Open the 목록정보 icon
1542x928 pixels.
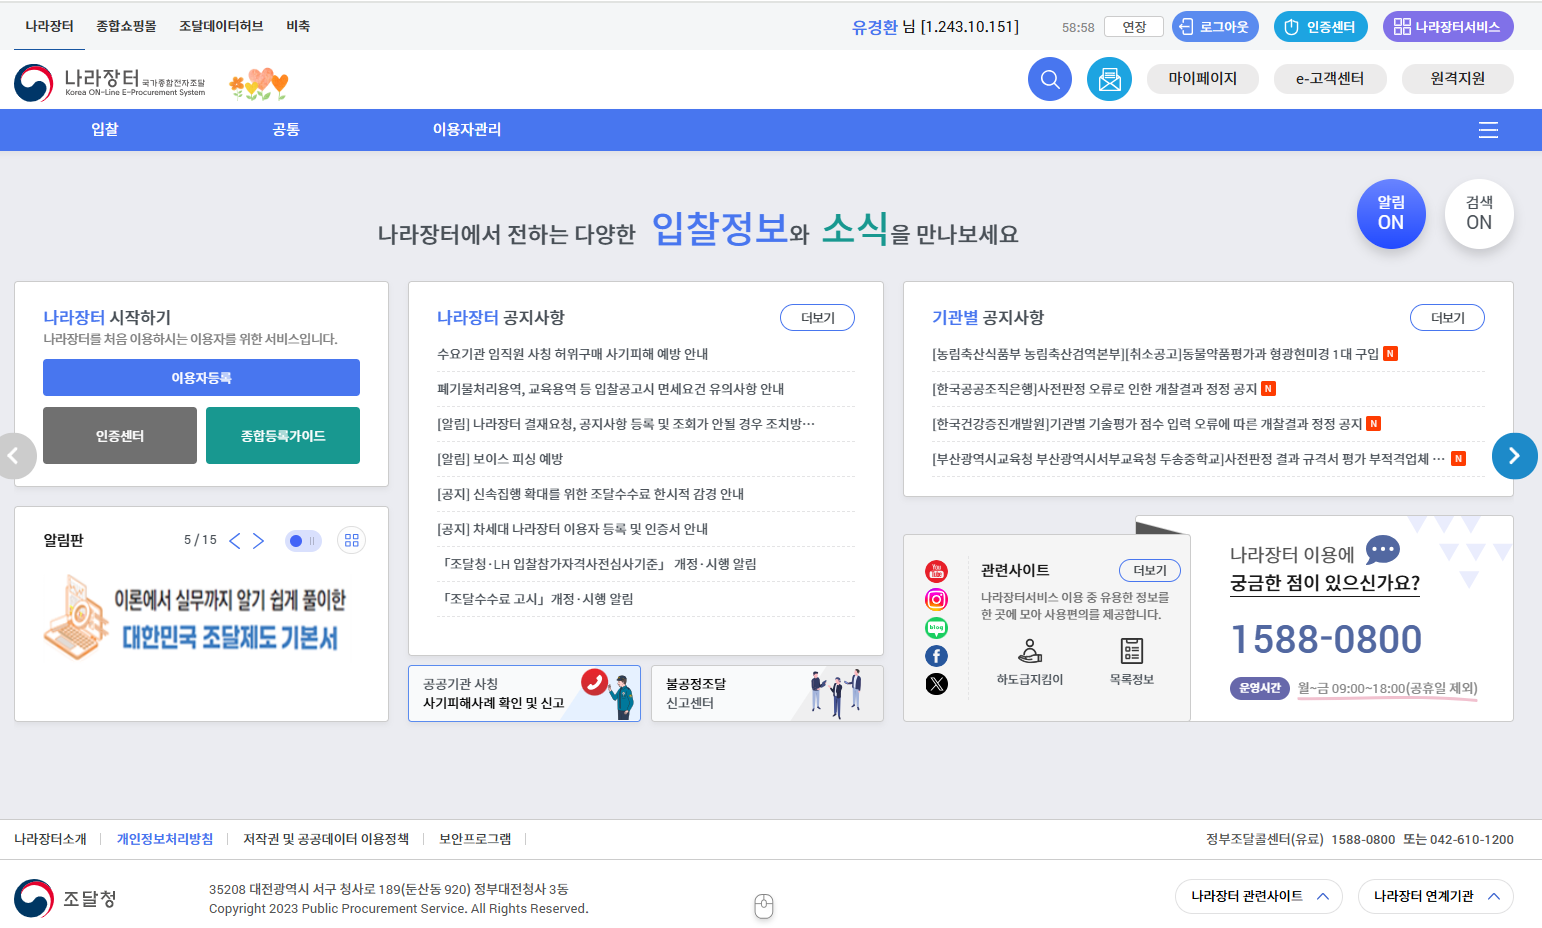point(1131,652)
